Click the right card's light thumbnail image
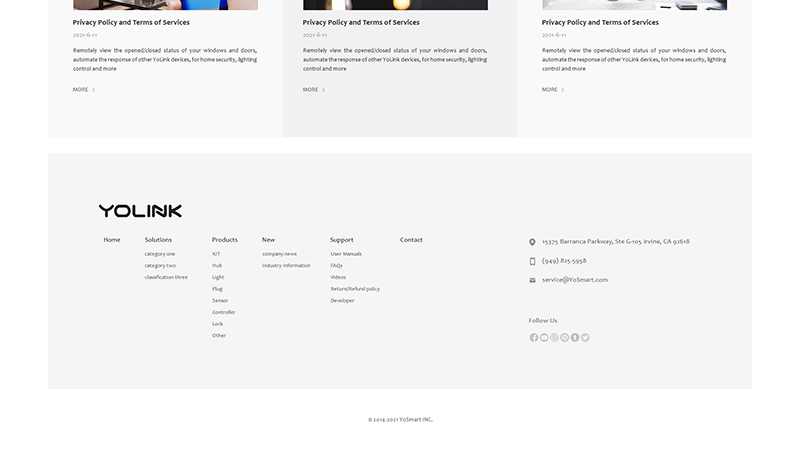 634,5
